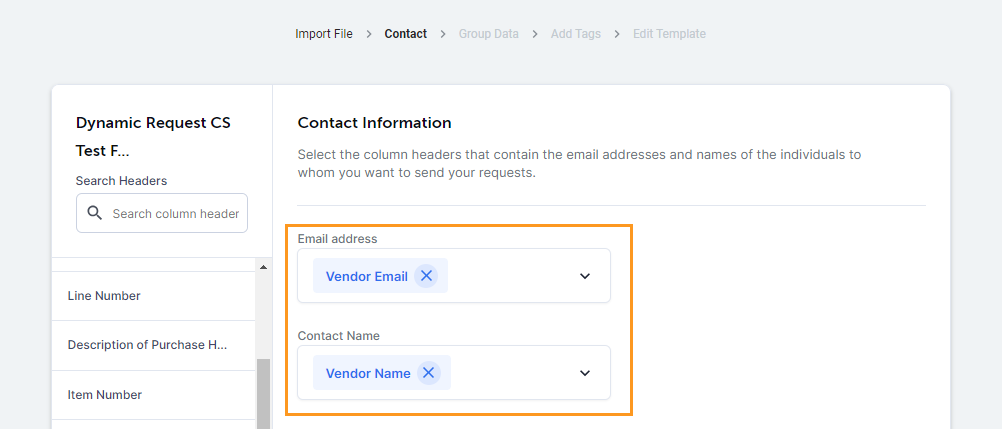The image size is (1002, 429).
Task: Select the Line Number header
Action: coord(104,296)
